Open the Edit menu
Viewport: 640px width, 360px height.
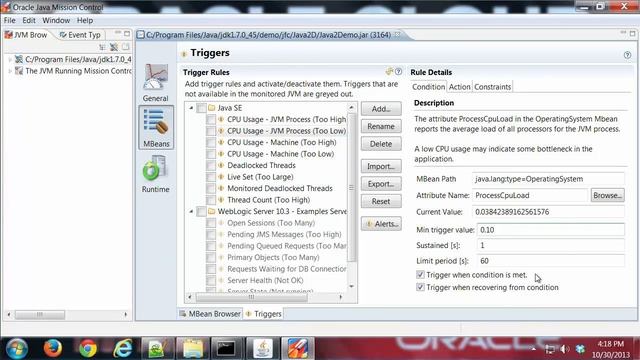pyautogui.click(x=29, y=20)
